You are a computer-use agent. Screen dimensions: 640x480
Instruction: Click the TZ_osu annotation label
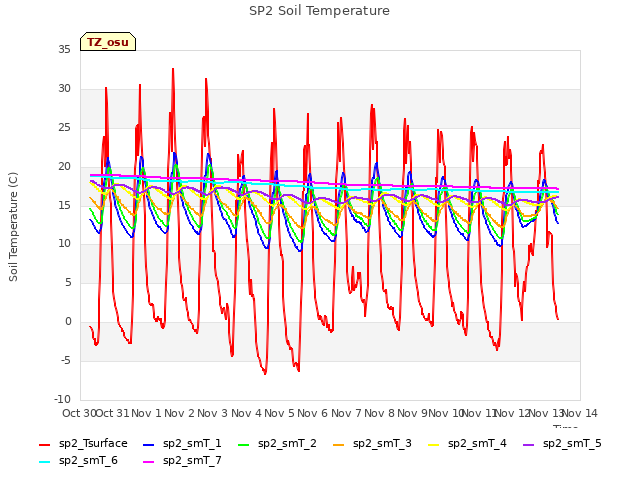click(108, 42)
